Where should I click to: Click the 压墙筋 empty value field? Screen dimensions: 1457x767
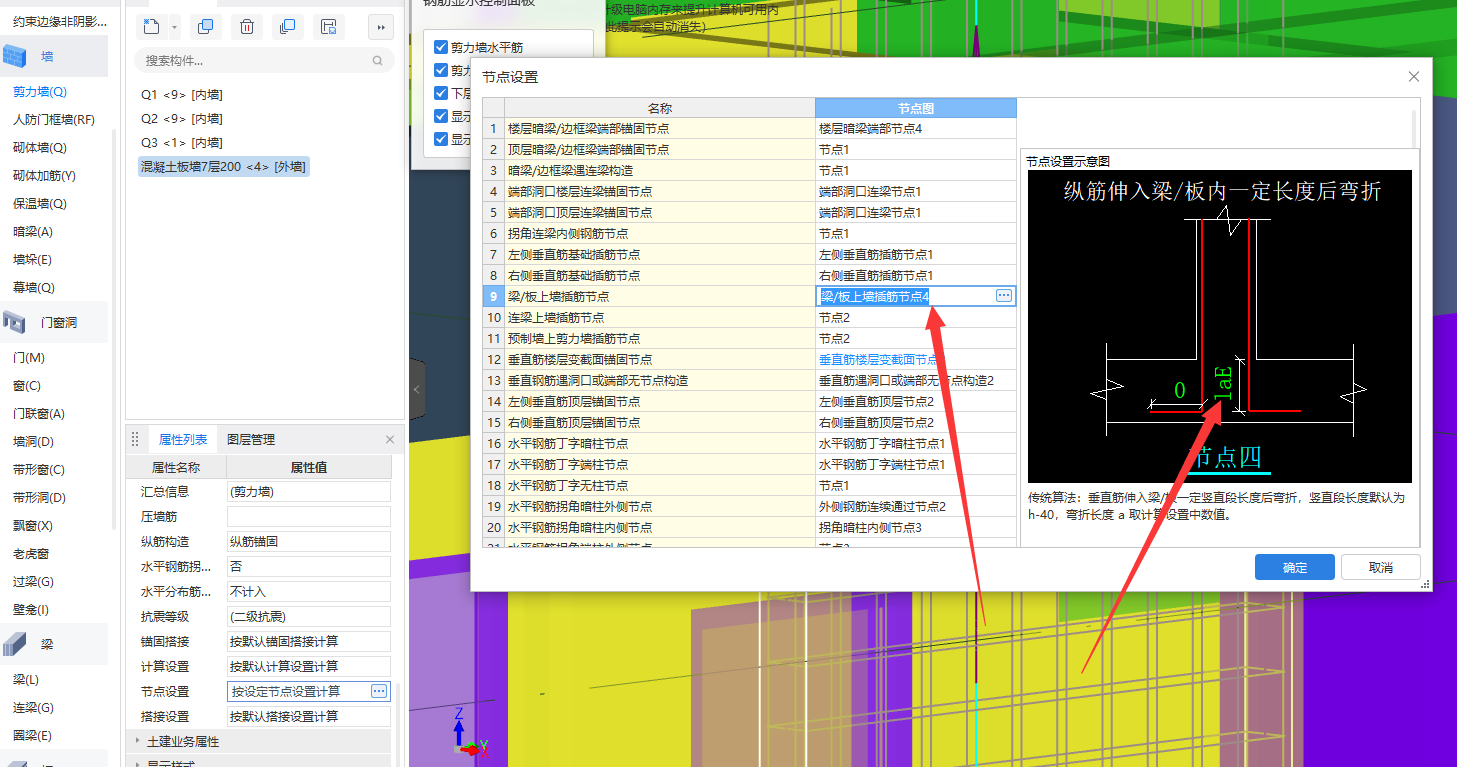point(308,516)
